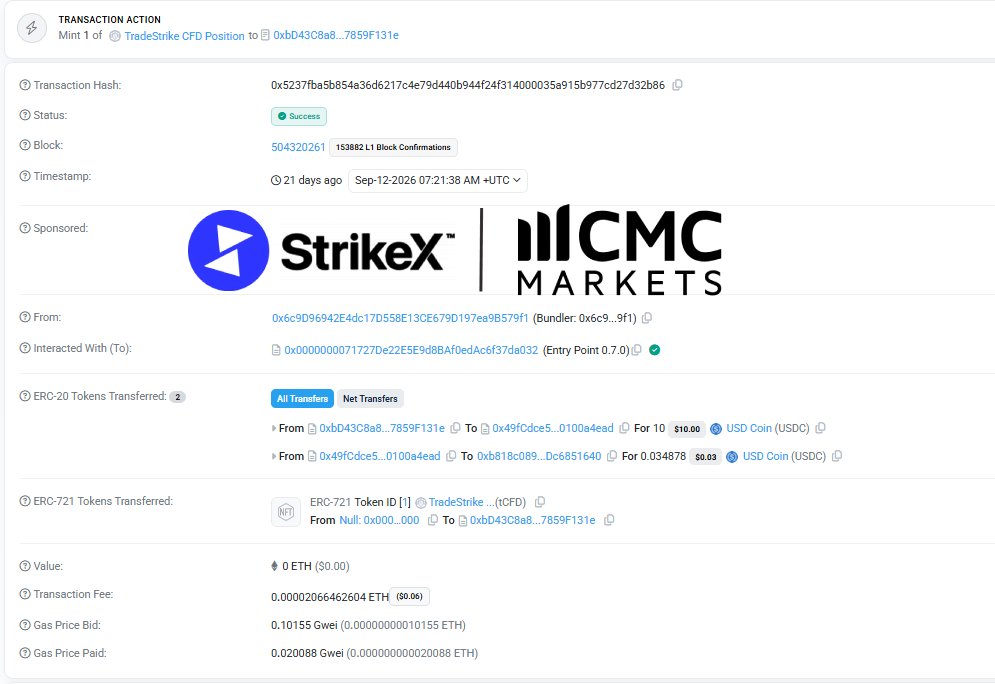
Task: Copy sender 0x49fCdce5 address in second USDC transfer
Action: coord(451,456)
